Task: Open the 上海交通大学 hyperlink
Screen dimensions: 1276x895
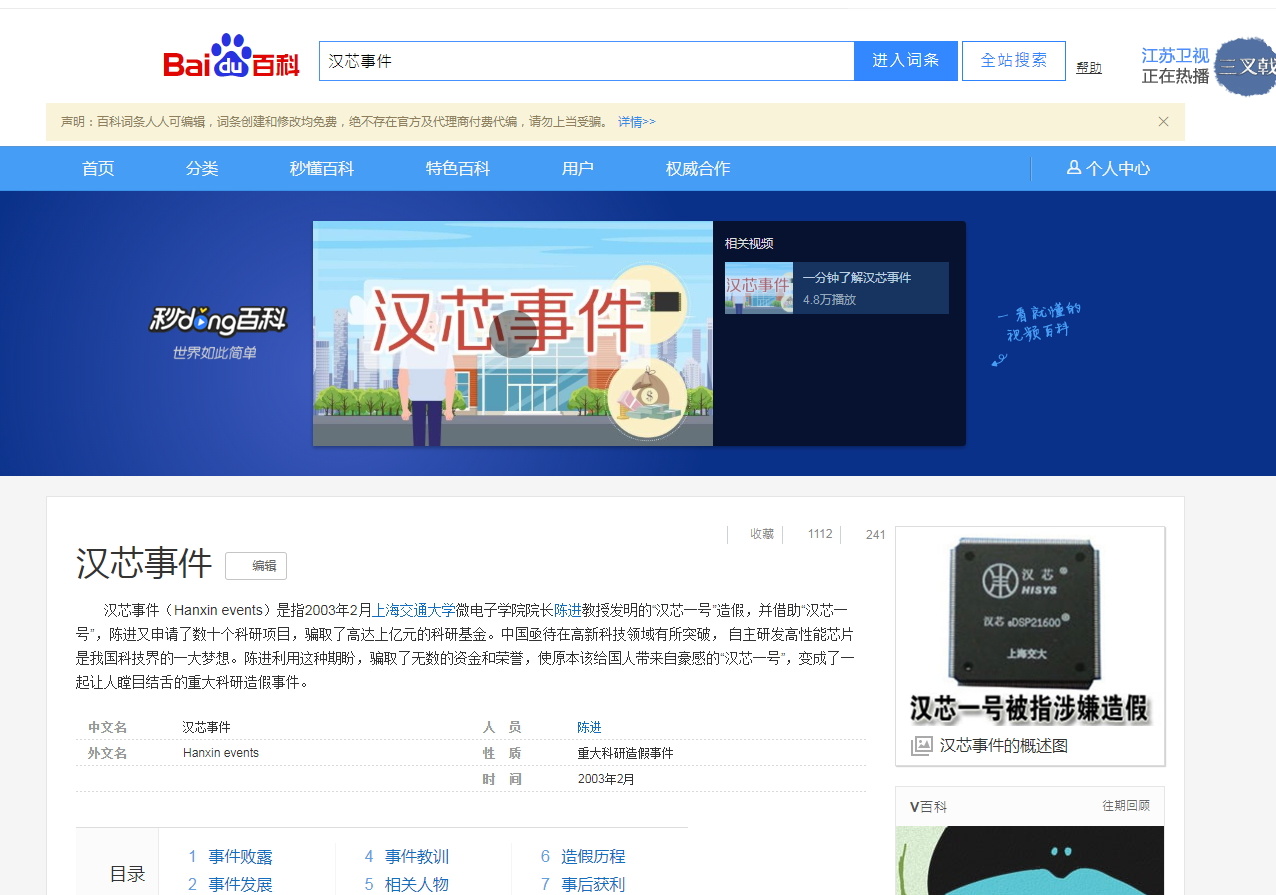Action: point(414,610)
